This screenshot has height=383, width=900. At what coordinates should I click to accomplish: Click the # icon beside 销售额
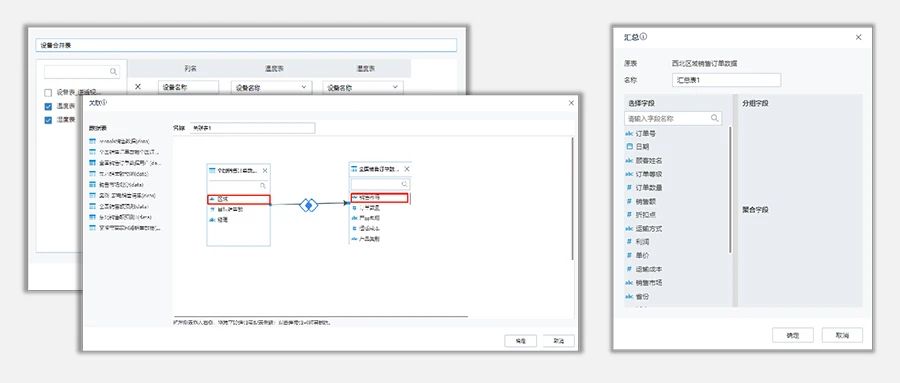click(629, 201)
